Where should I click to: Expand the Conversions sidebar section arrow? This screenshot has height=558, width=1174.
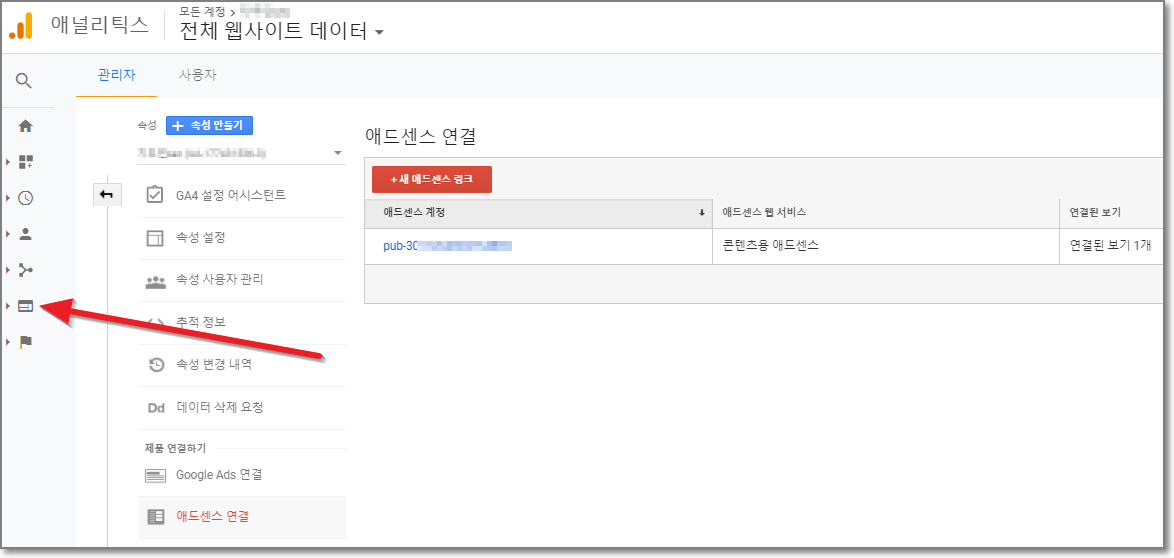click(8, 342)
